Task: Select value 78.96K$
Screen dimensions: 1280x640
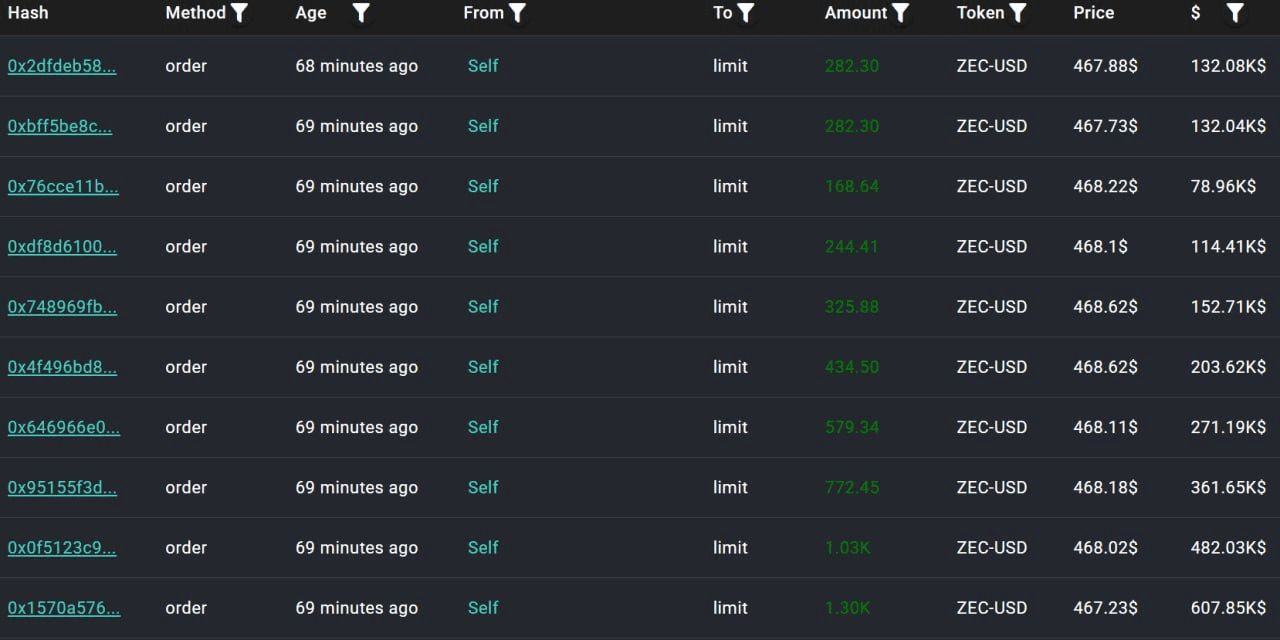Action: pos(1223,186)
